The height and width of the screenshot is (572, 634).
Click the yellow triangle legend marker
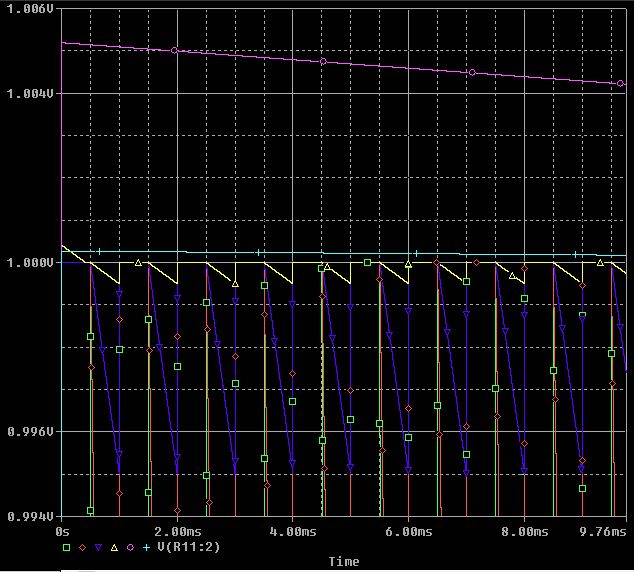pyautogui.click(x=114, y=548)
